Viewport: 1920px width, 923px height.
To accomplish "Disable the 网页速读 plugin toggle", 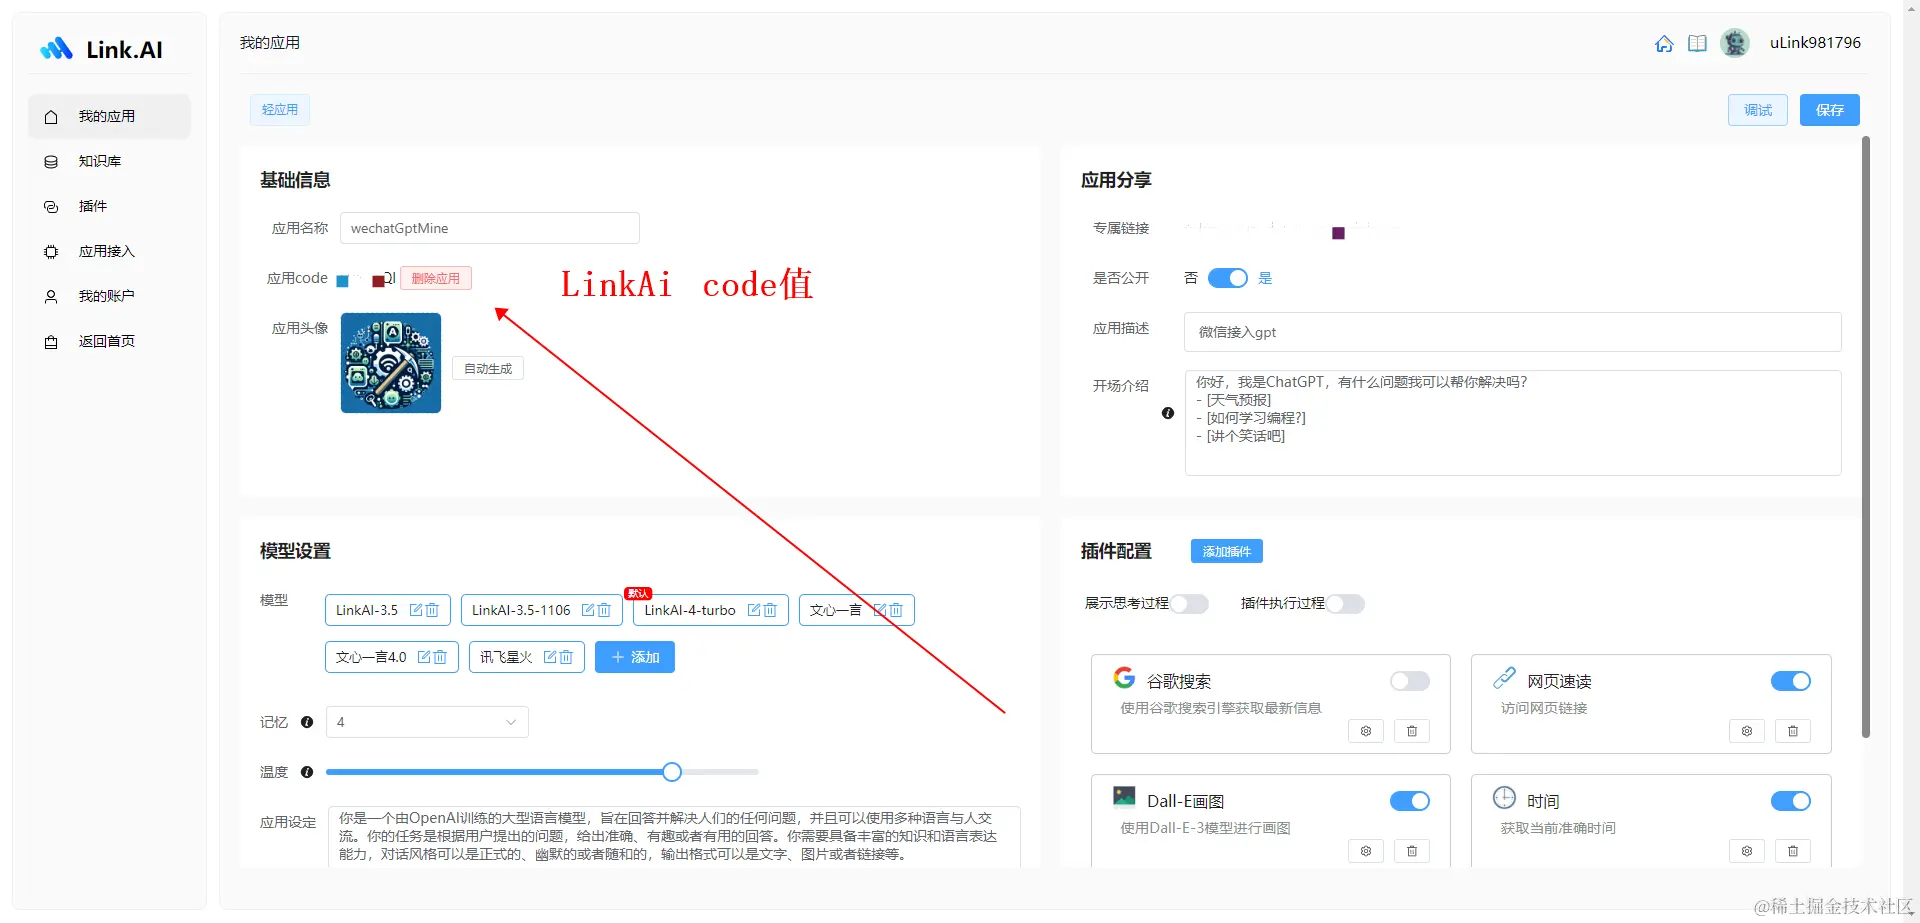I will 1790,681.
